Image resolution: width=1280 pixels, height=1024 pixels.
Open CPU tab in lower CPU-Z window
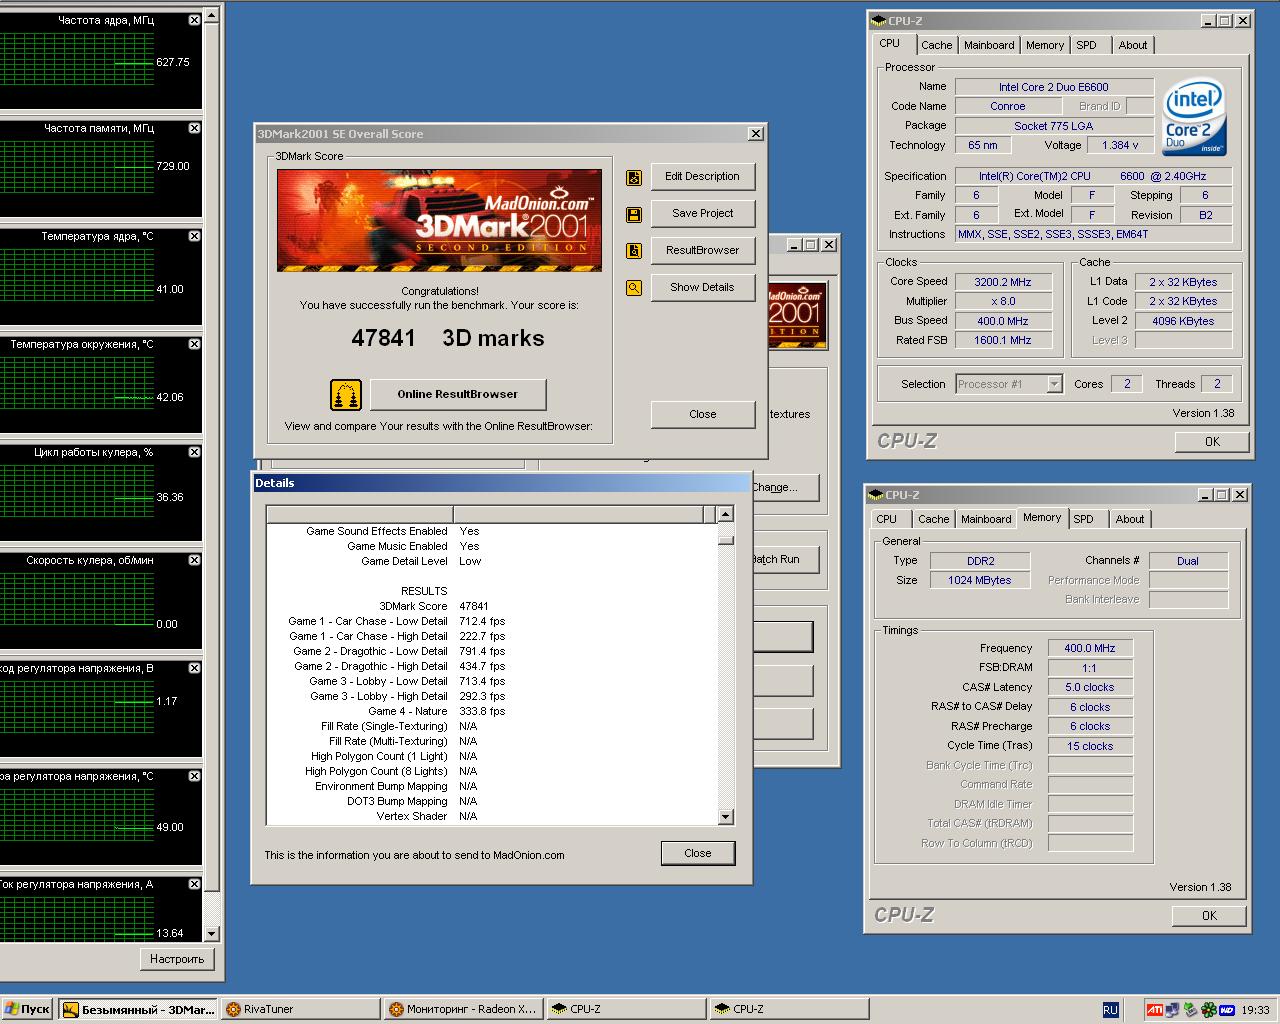[x=887, y=519]
